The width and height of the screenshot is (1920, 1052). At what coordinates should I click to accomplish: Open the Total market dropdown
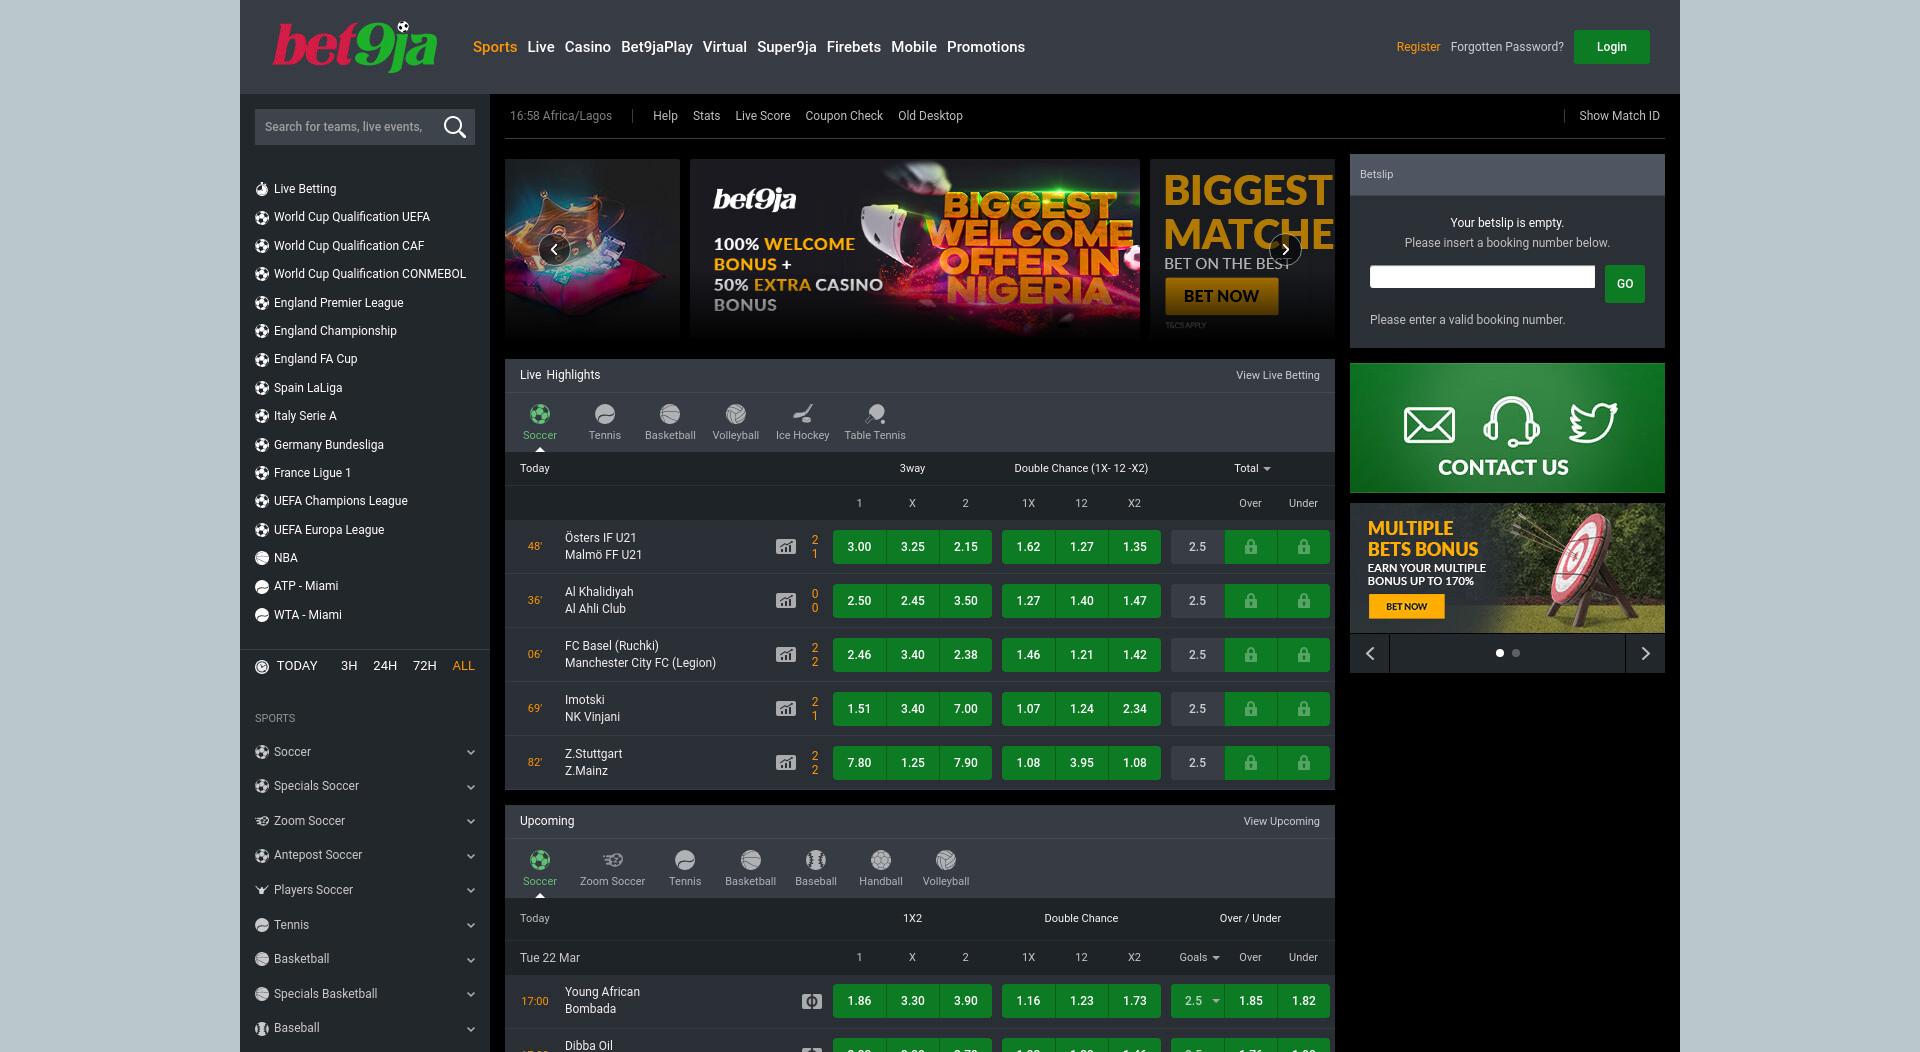point(1252,468)
